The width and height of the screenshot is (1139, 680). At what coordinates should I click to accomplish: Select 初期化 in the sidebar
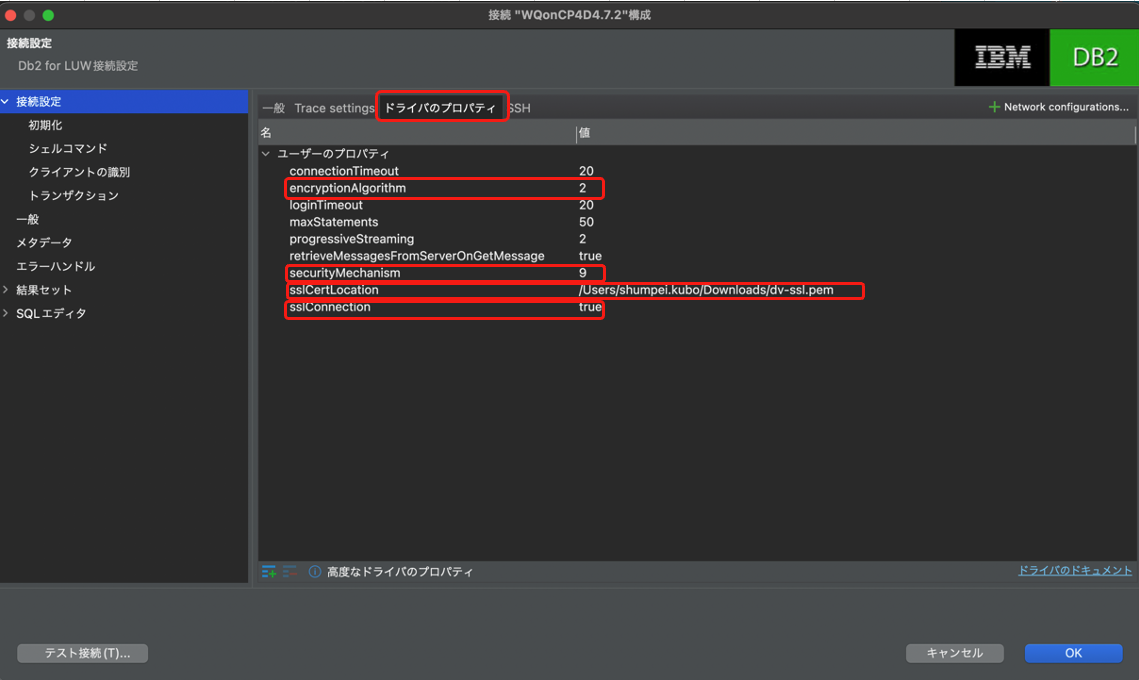click(45, 125)
